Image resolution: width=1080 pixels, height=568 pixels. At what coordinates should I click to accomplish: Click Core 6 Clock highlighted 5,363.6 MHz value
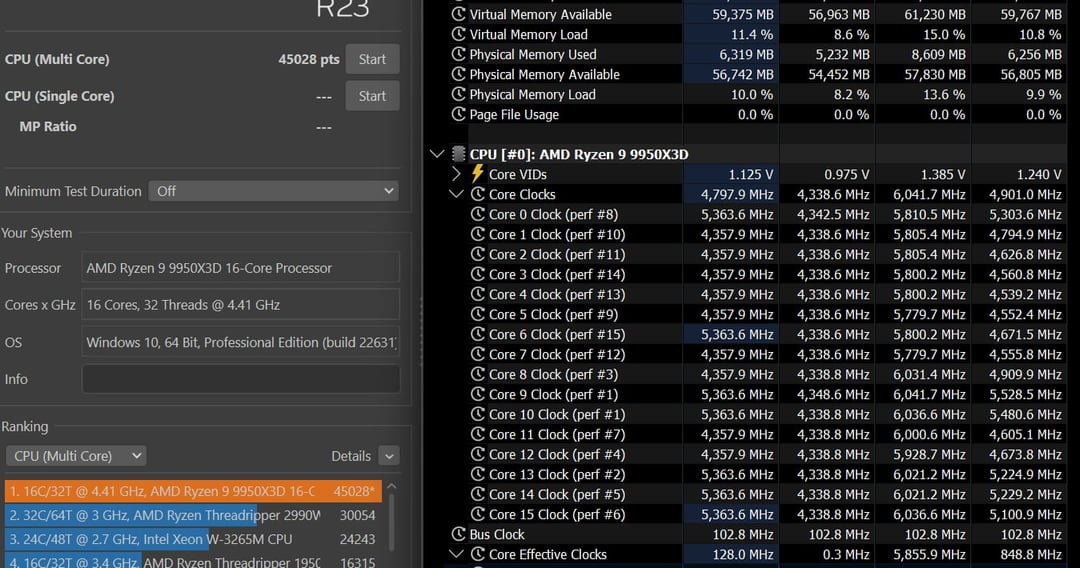(737, 335)
